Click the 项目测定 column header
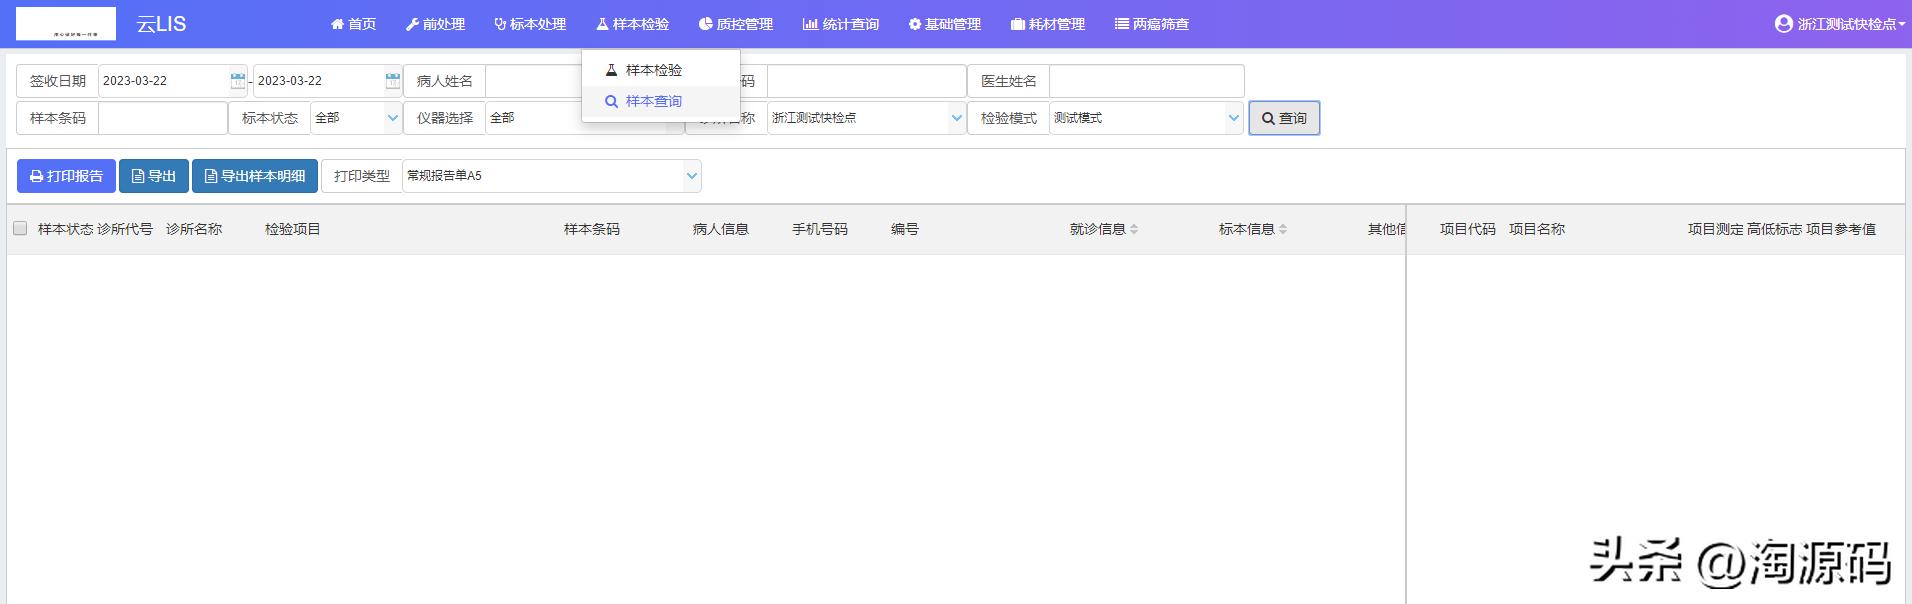The height and width of the screenshot is (604, 1912). pyautogui.click(x=1716, y=229)
